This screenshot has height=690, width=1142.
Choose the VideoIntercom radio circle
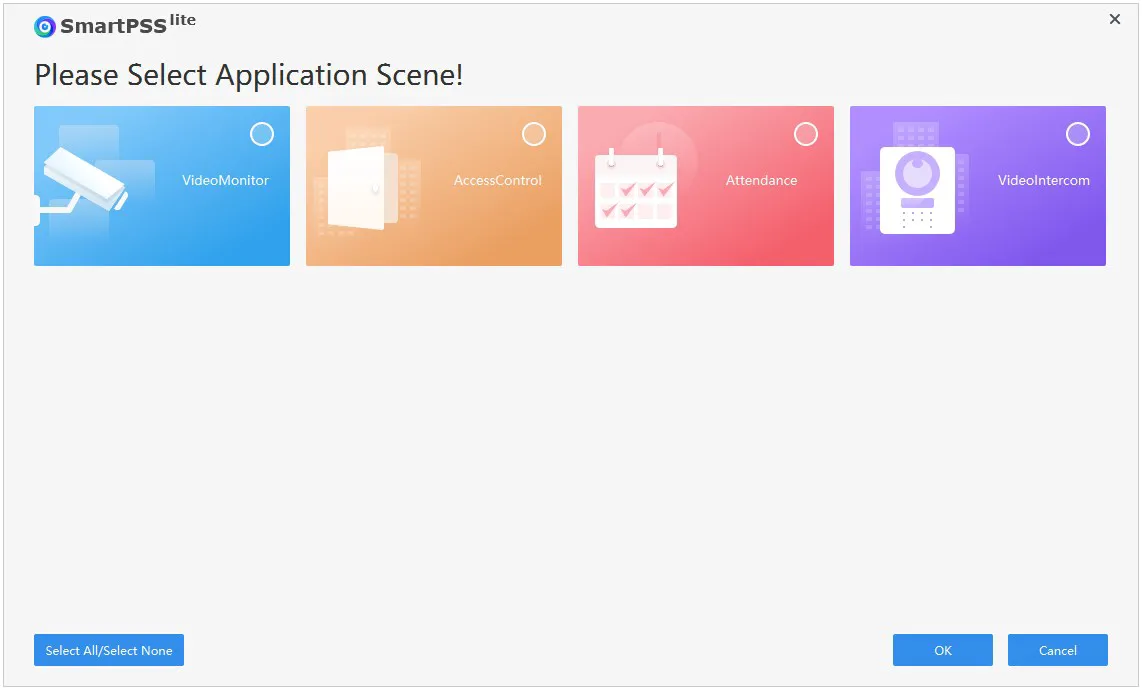(1078, 134)
